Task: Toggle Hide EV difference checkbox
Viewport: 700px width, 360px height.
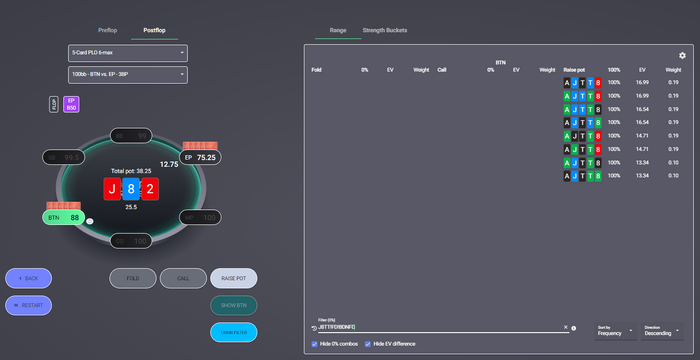Action: pos(368,344)
